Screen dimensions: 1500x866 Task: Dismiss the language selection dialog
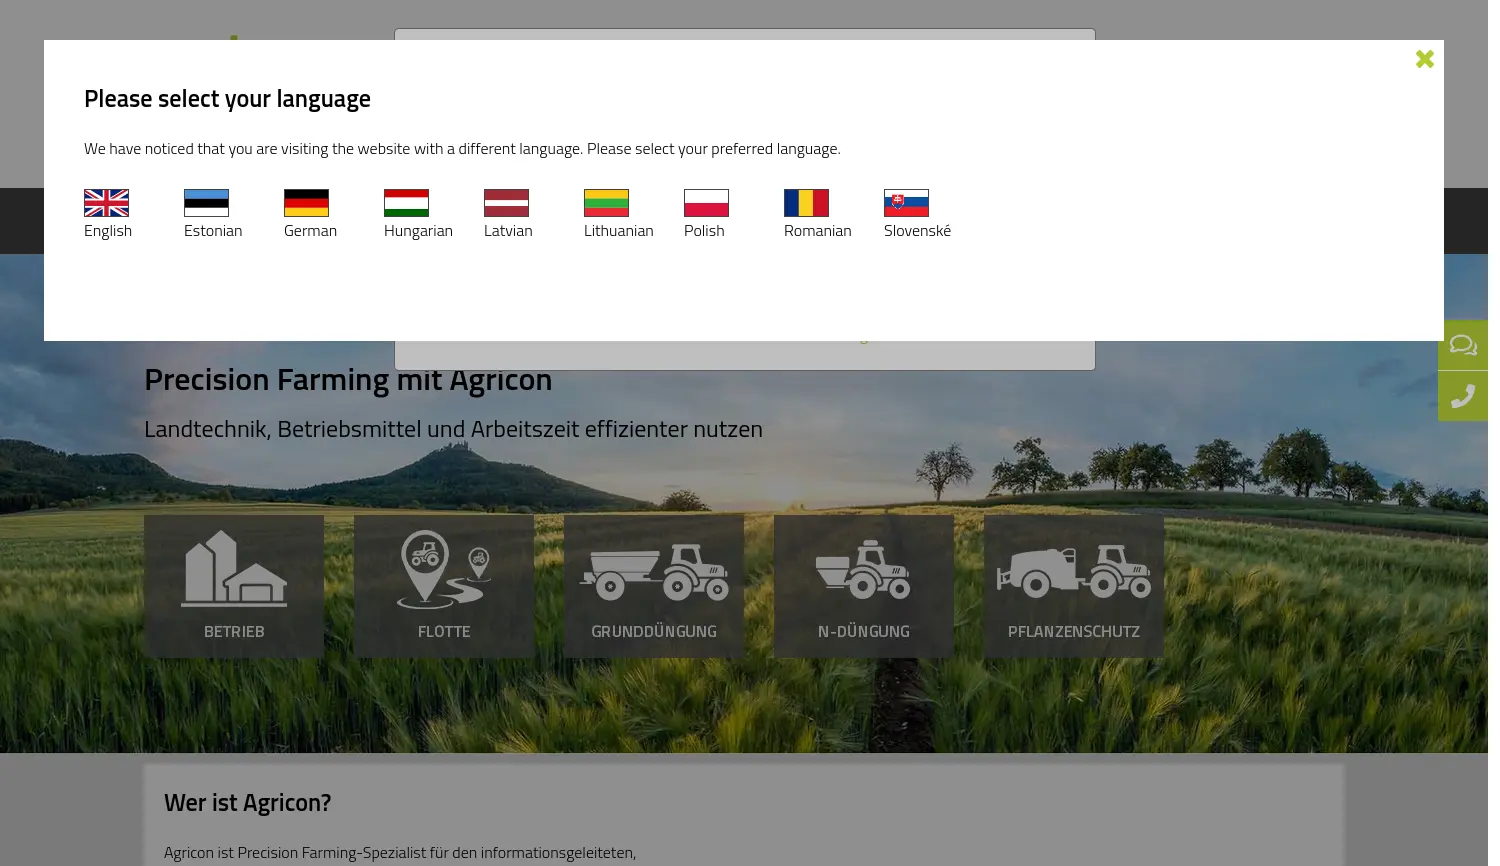click(1424, 59)
